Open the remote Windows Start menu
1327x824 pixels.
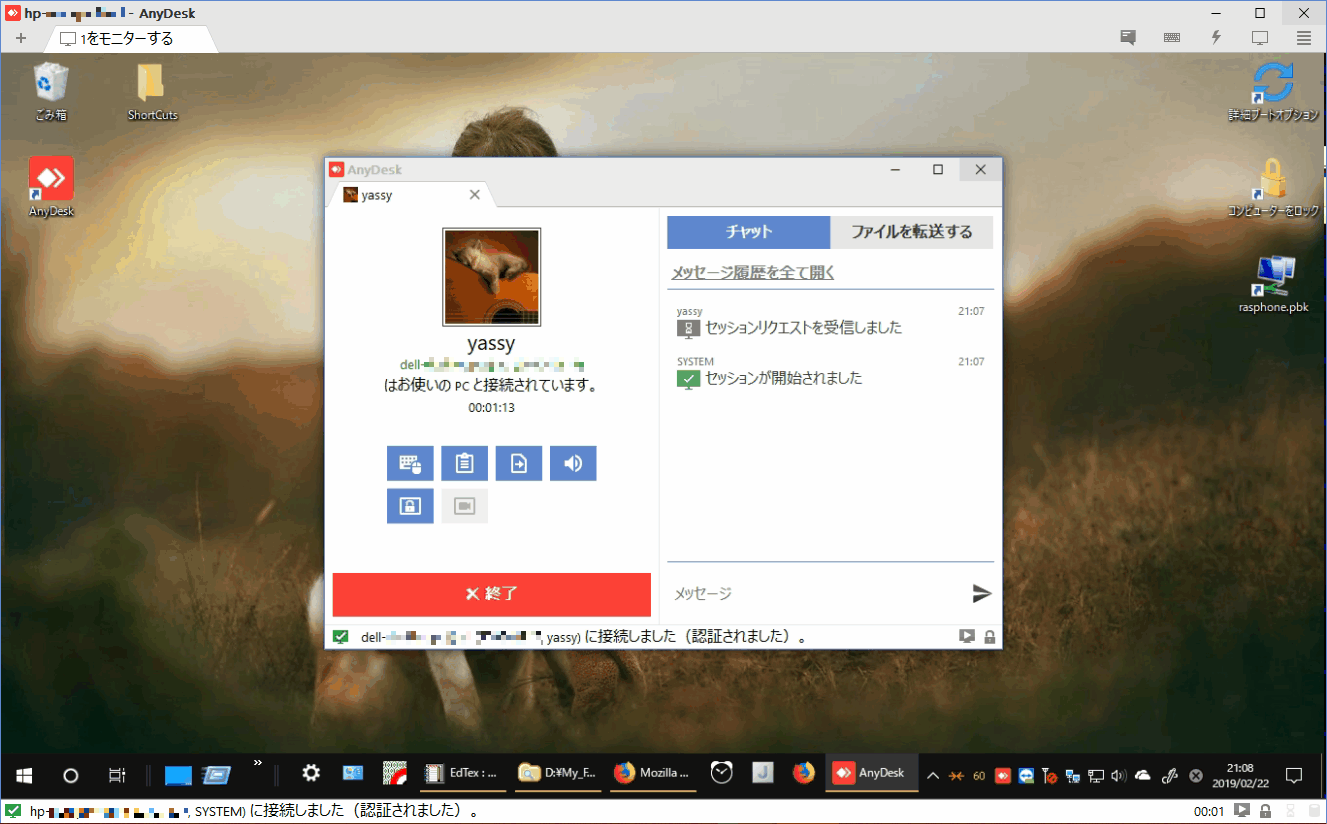tap(24, 774)
